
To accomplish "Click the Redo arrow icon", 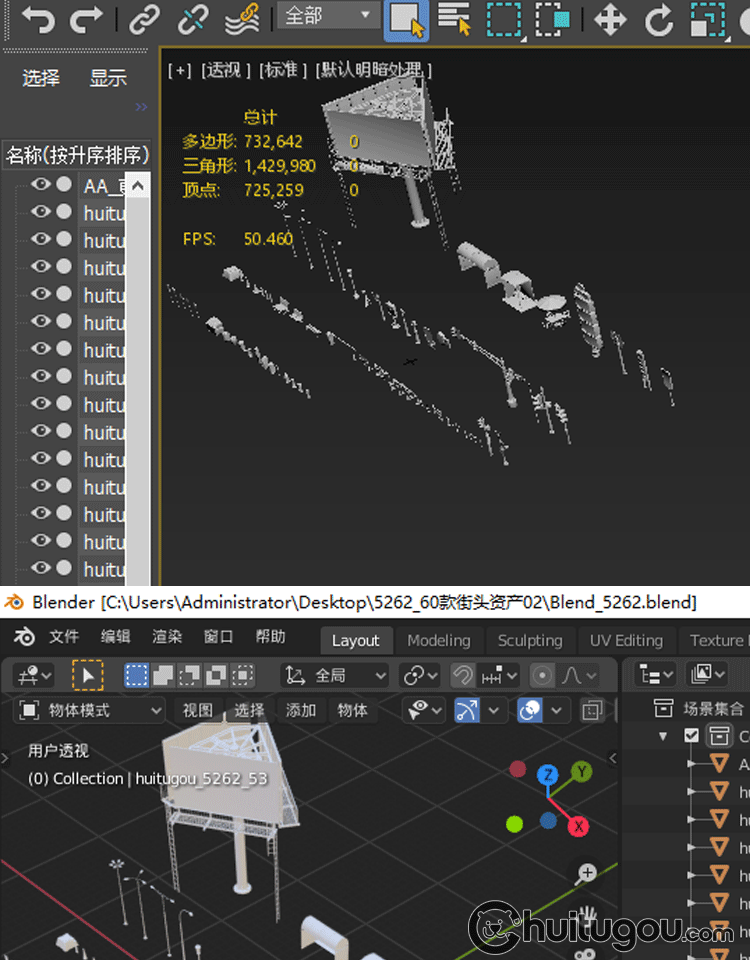I will point(87,18).
